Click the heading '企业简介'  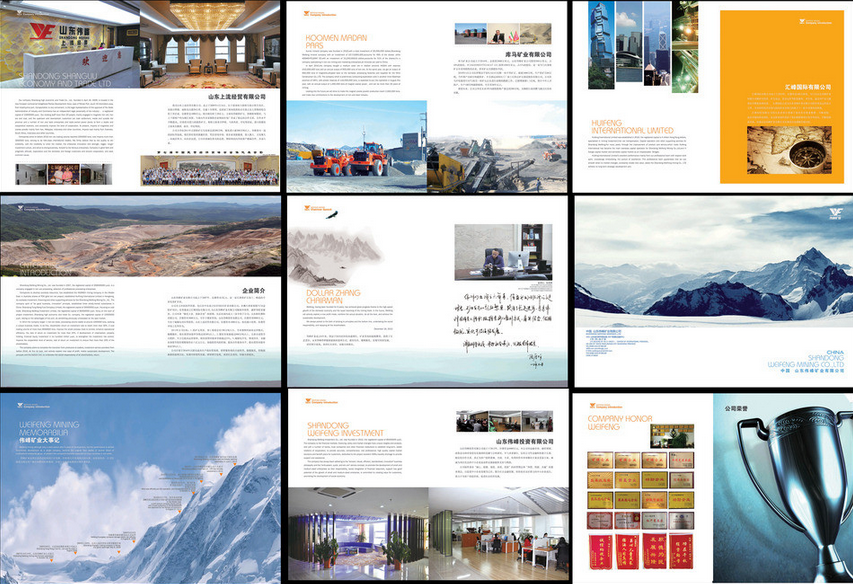pyautogui.click(x=254, y=291)
